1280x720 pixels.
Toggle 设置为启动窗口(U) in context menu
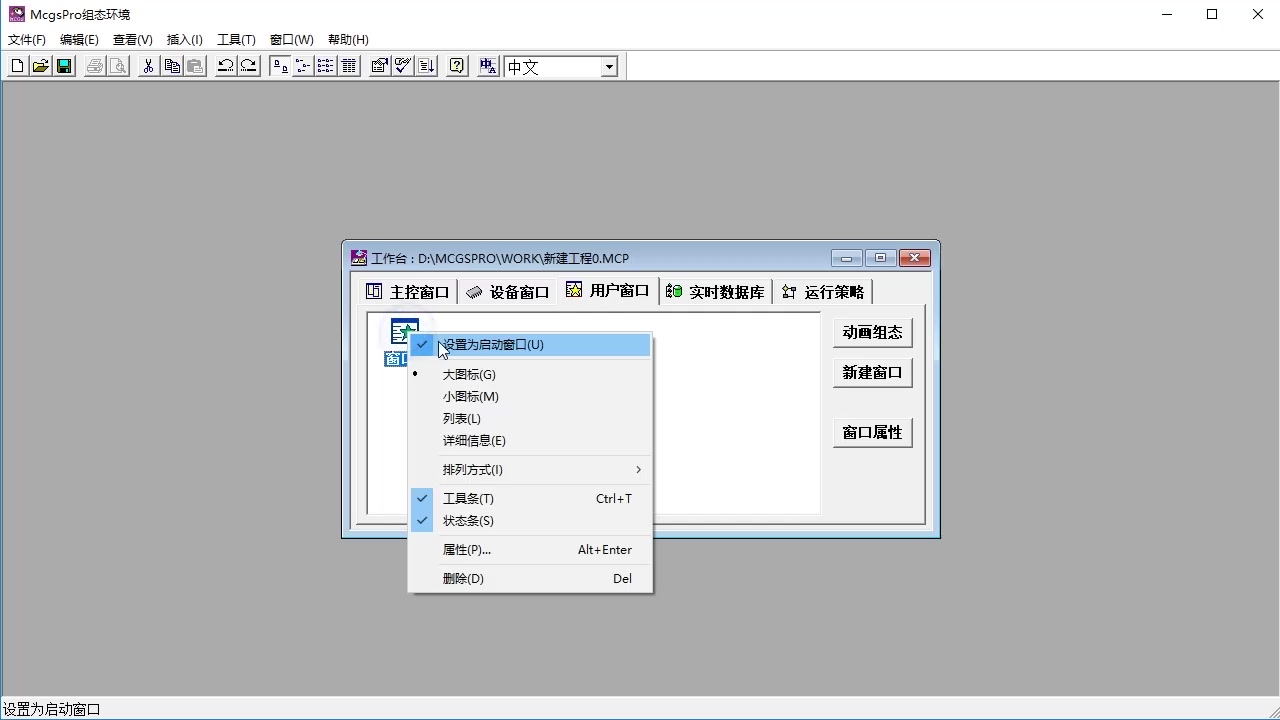coord(530,345)
